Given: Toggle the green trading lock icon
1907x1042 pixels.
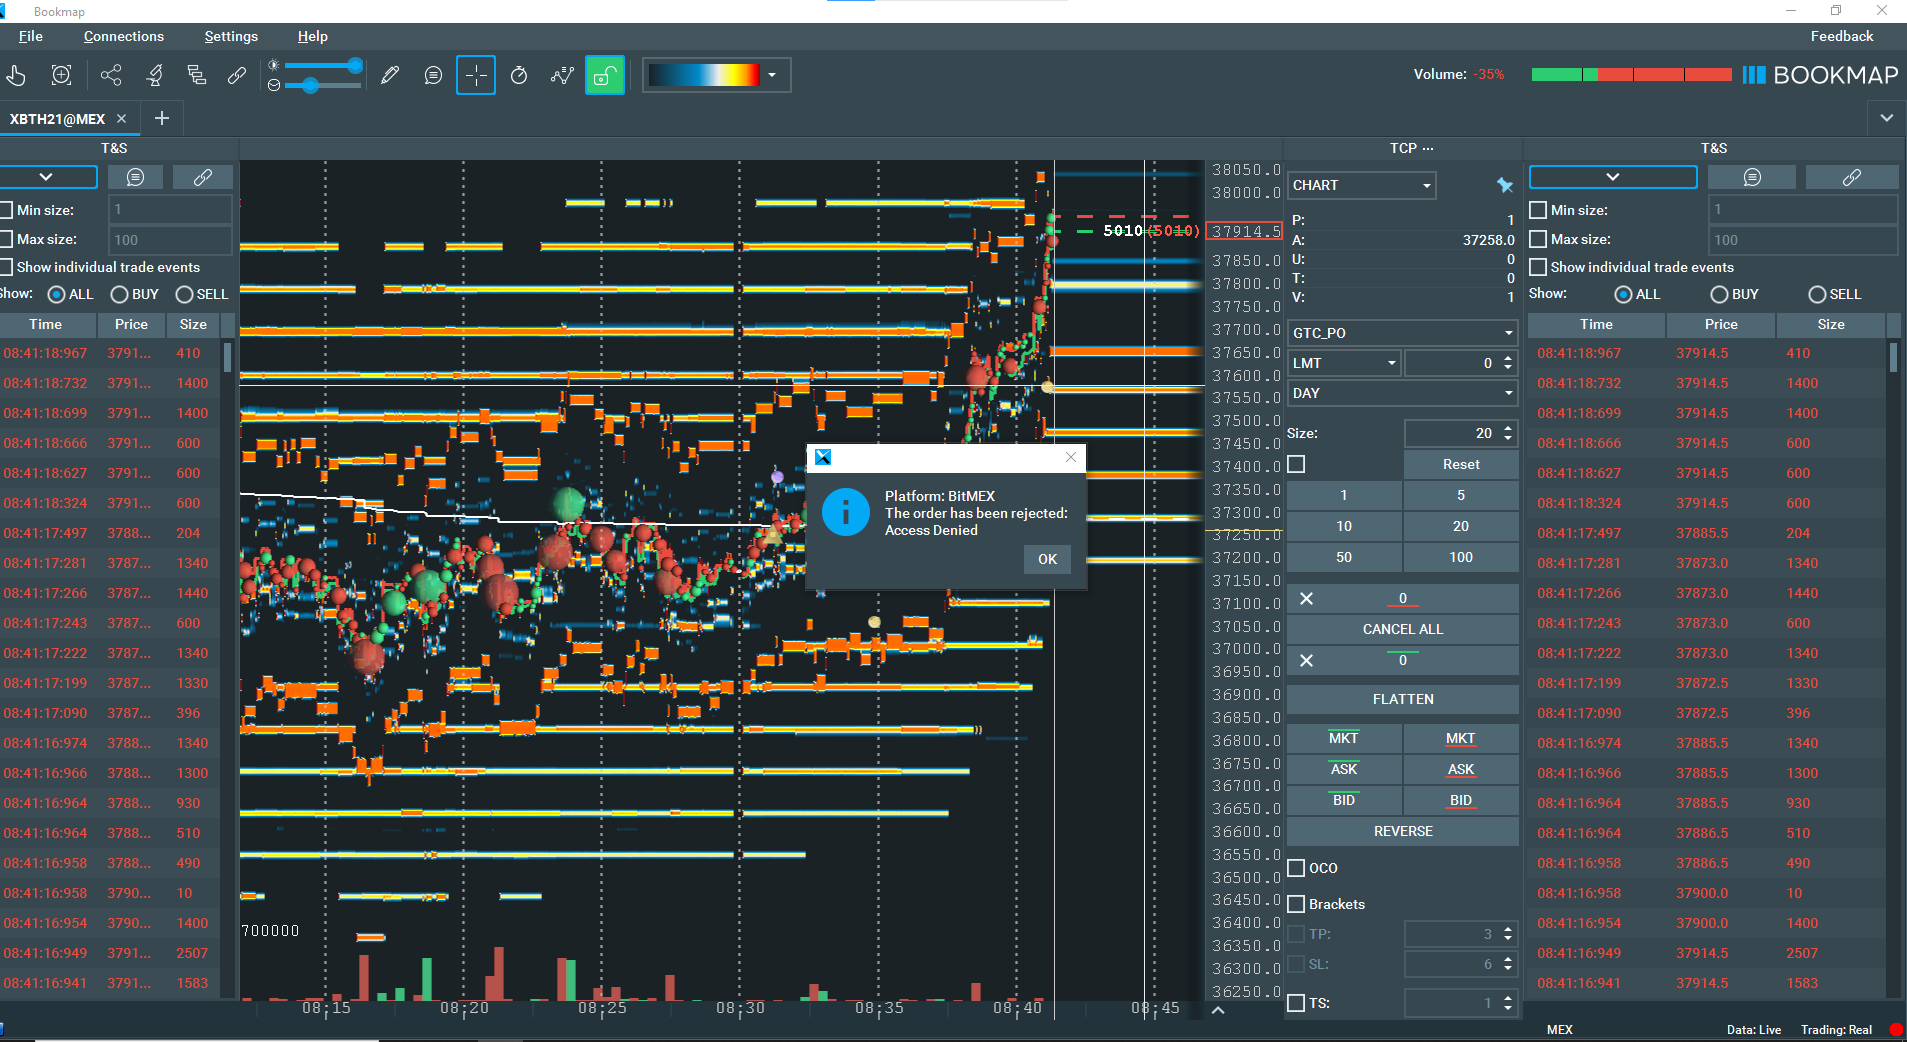Looking at the screenshot, I should coord(605,75).
